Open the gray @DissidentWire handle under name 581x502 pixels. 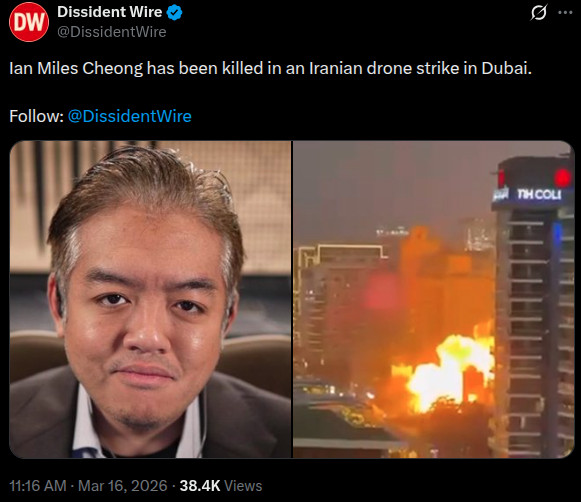pyautogui.click(x=112, y=32)
